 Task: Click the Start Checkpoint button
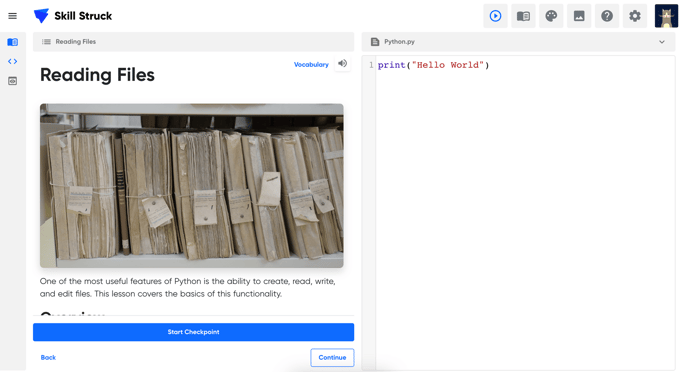193,332
